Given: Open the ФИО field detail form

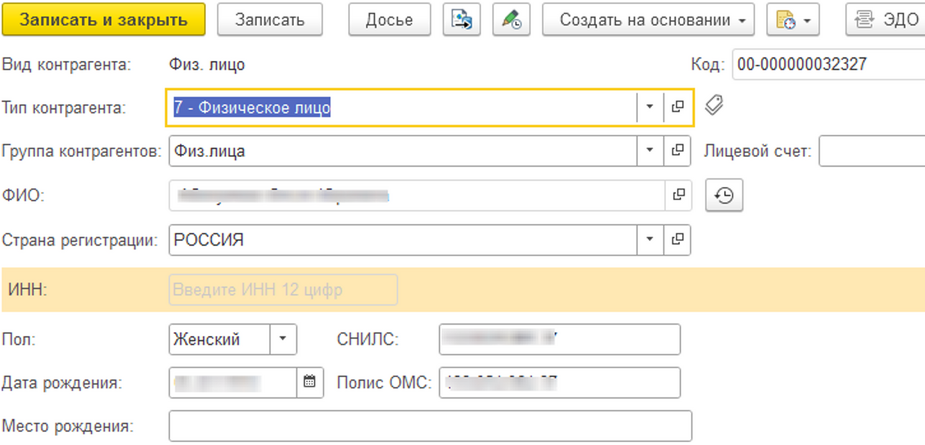Looking at the screenshot, I should 677,196.
